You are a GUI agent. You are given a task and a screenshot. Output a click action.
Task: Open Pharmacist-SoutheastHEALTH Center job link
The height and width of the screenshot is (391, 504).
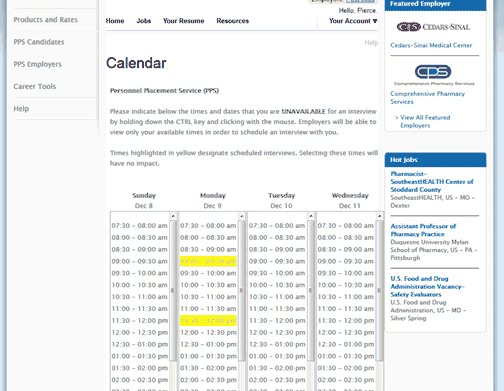click(432, 182)
